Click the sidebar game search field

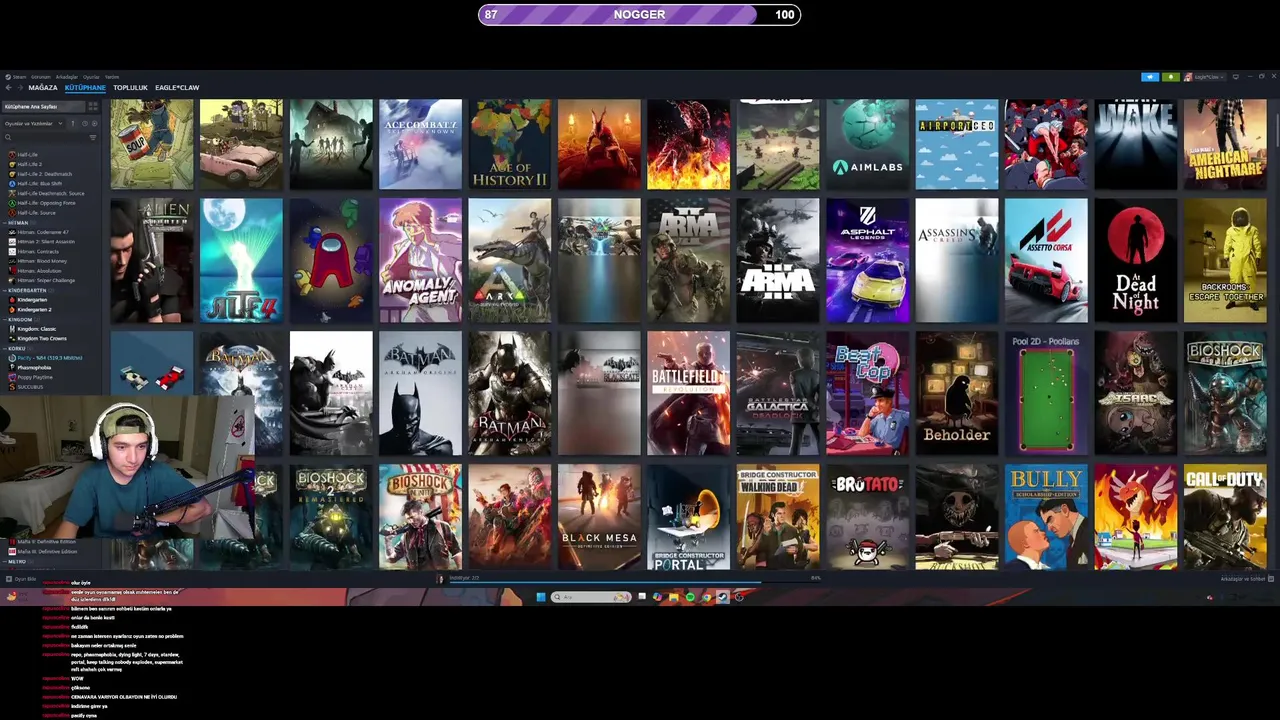coord(46,138)
